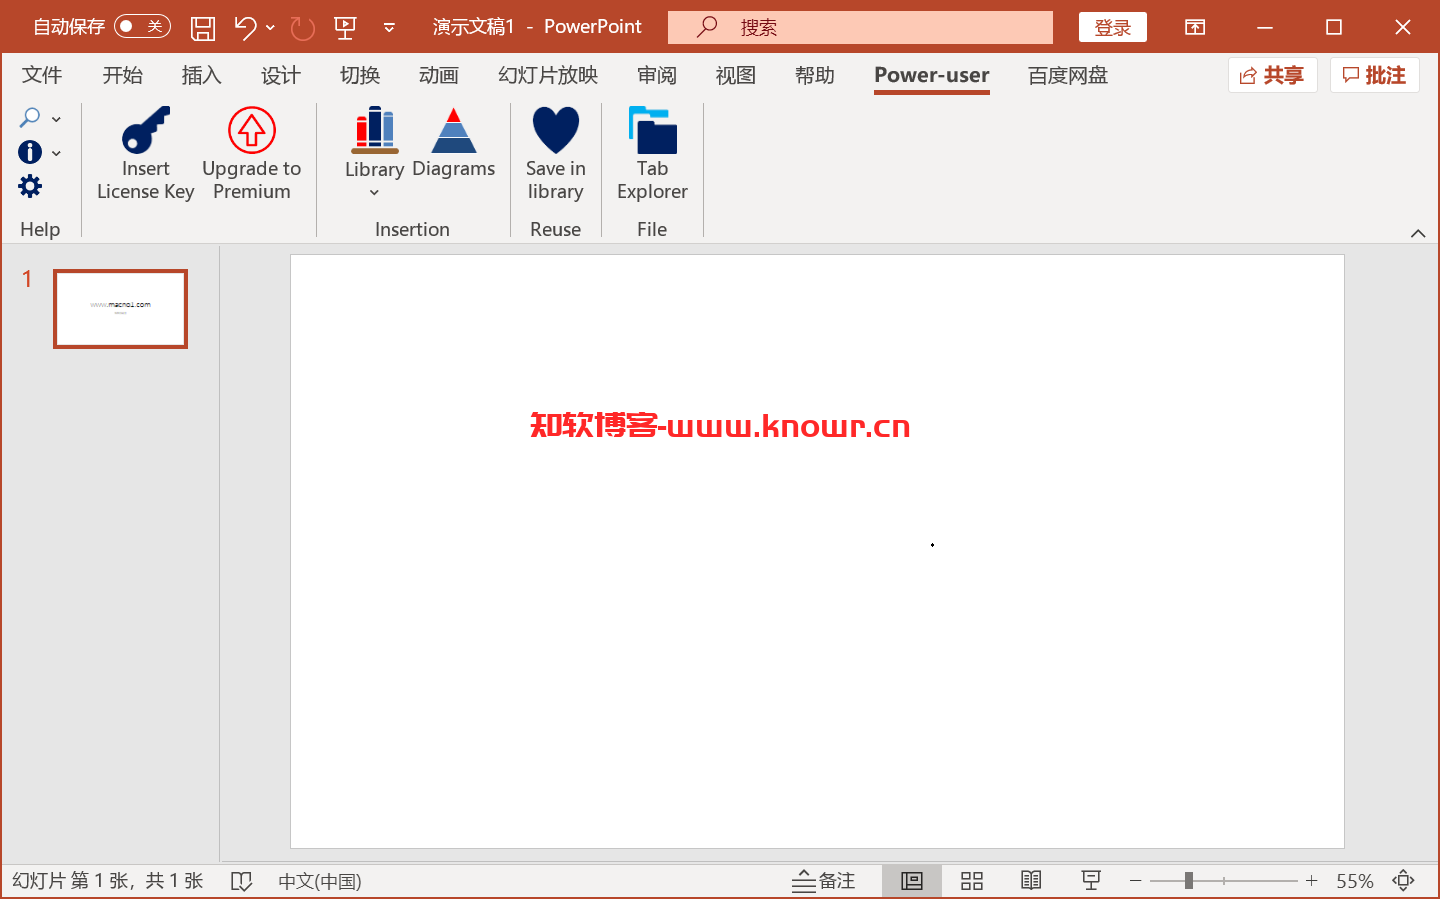1440x899 pixels.
Task: Click the 登录 sign-in button
Action: (1112, 28)
